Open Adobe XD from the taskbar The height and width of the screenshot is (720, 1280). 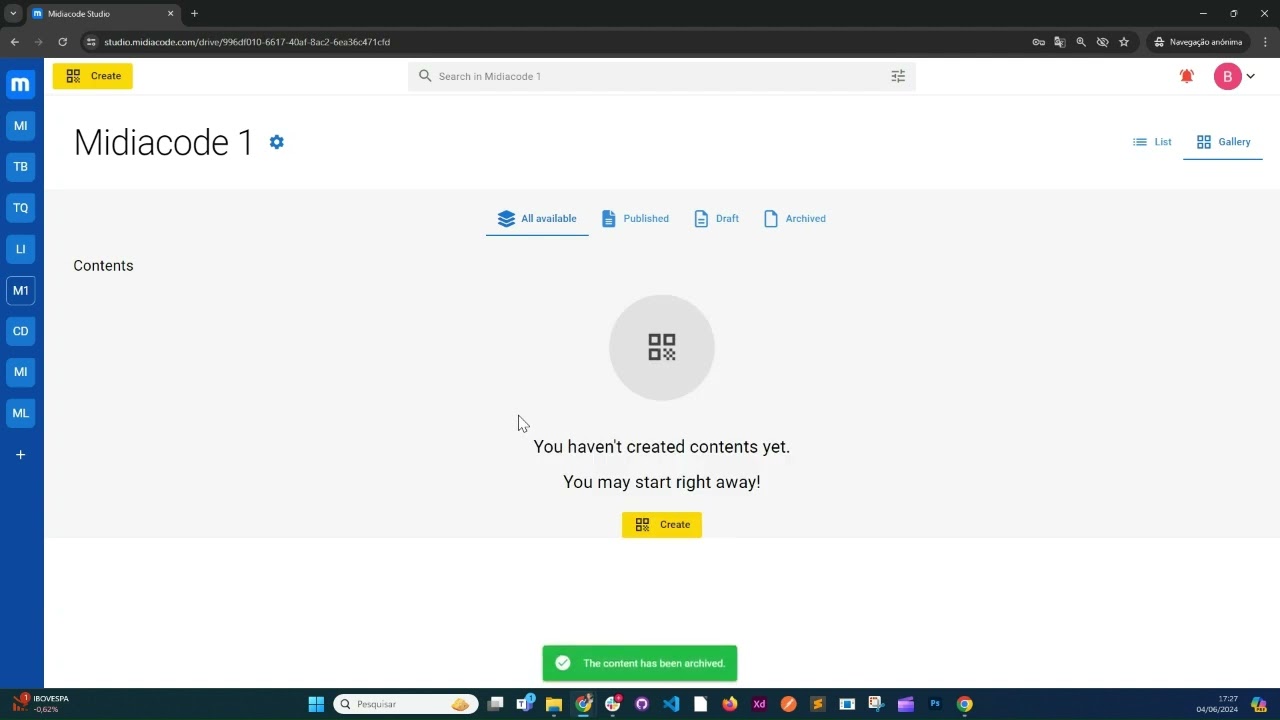pyautogui.click(x=759, y=704)
